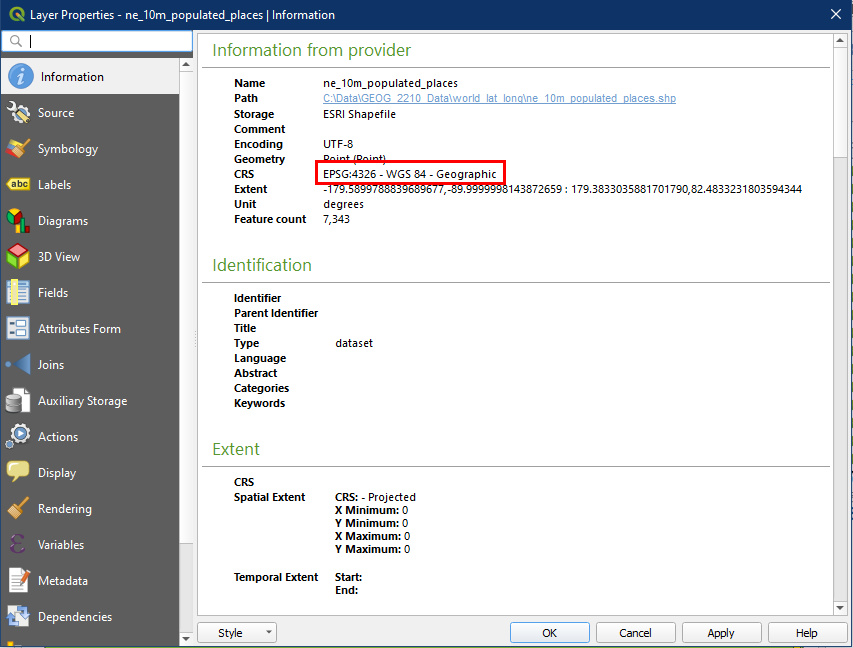Open the Metadata tab
Screen dimensions: 853x648
point(62,581)
